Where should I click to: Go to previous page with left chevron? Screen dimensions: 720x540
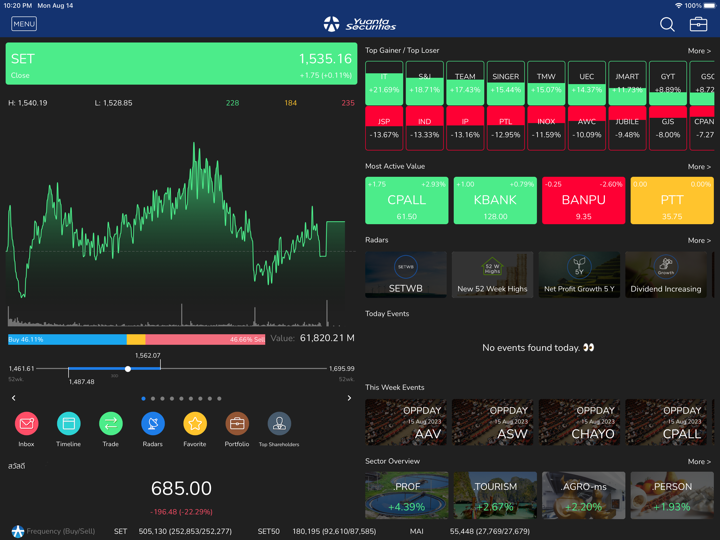[x=14, y=398]
